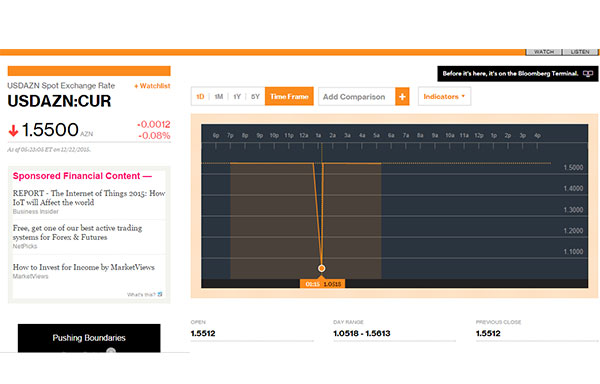The height and width of the screenshot is (384, 600).
Task: Select the 1D chart range
Action: tap(200, 97)
